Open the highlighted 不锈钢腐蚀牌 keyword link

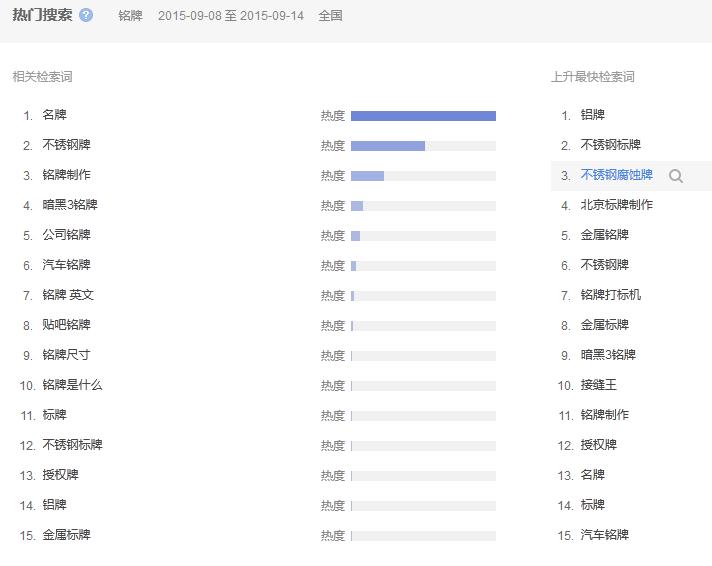pyautogui.click(x=616, y=175)
